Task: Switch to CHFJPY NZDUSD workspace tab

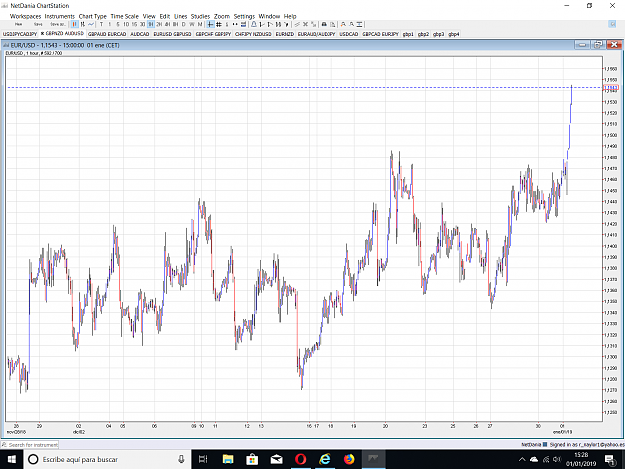Action: 253,34
